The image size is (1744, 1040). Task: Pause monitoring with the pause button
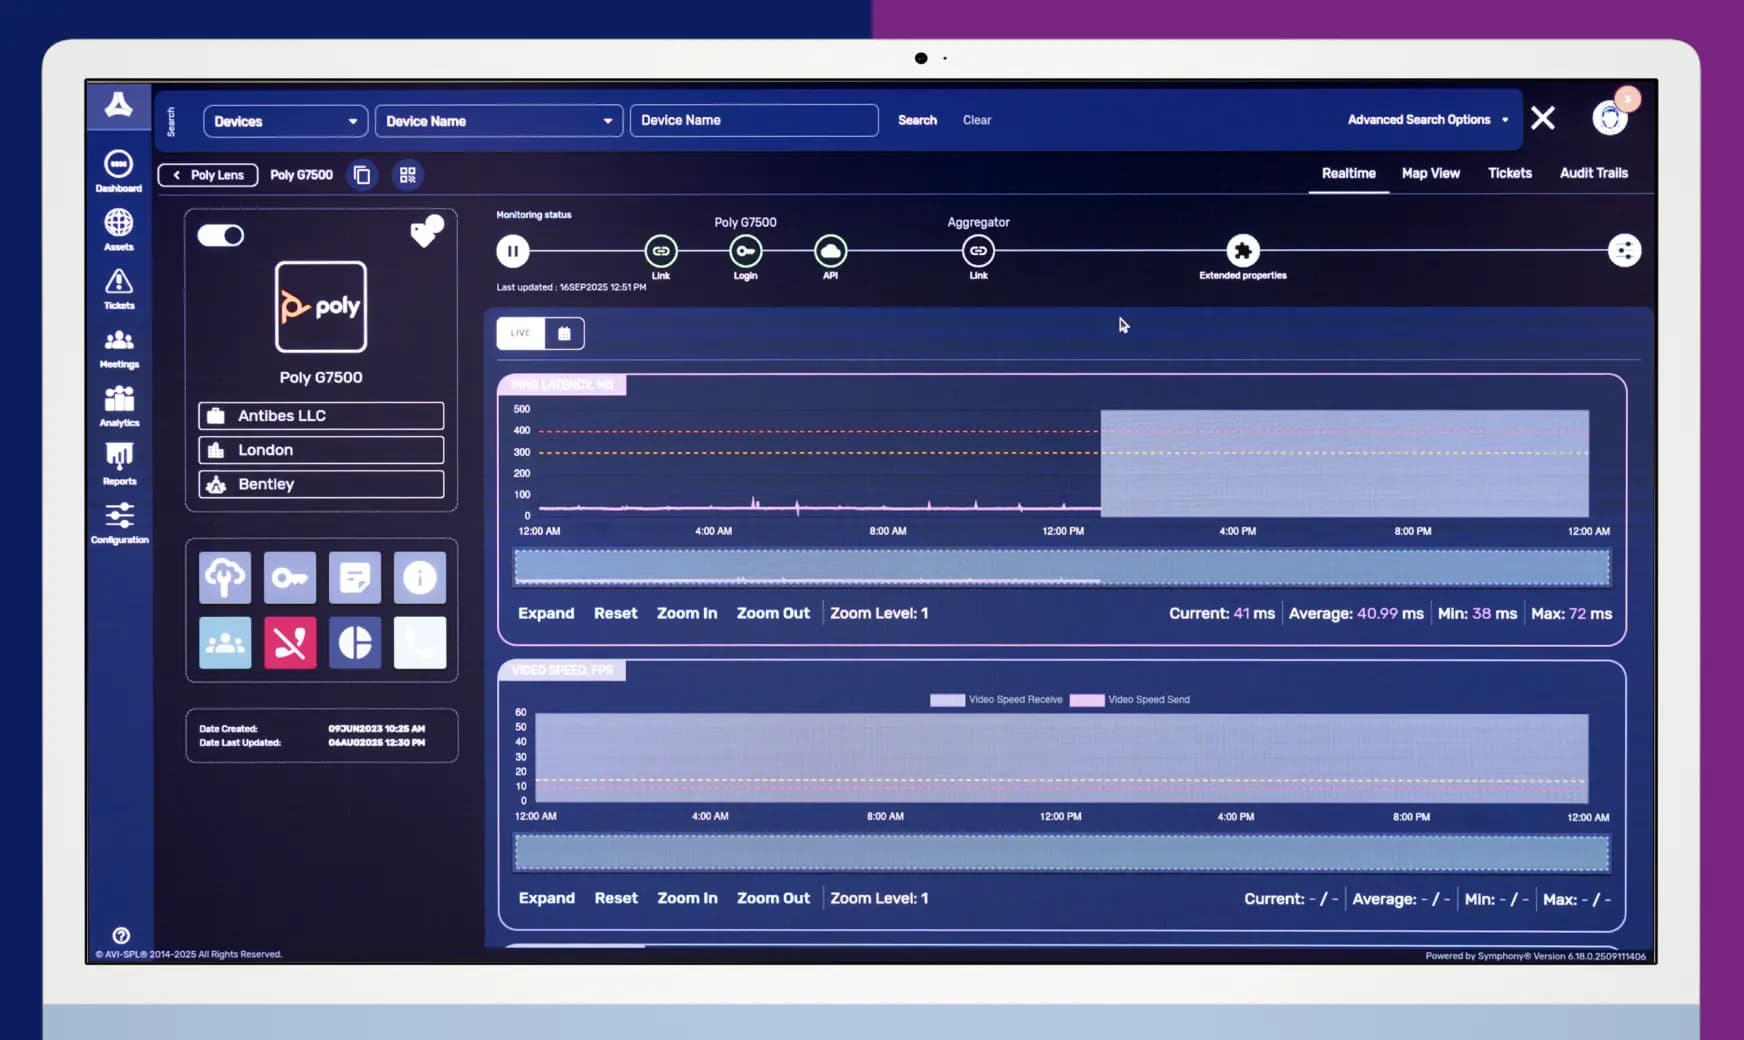pos(513,251)
